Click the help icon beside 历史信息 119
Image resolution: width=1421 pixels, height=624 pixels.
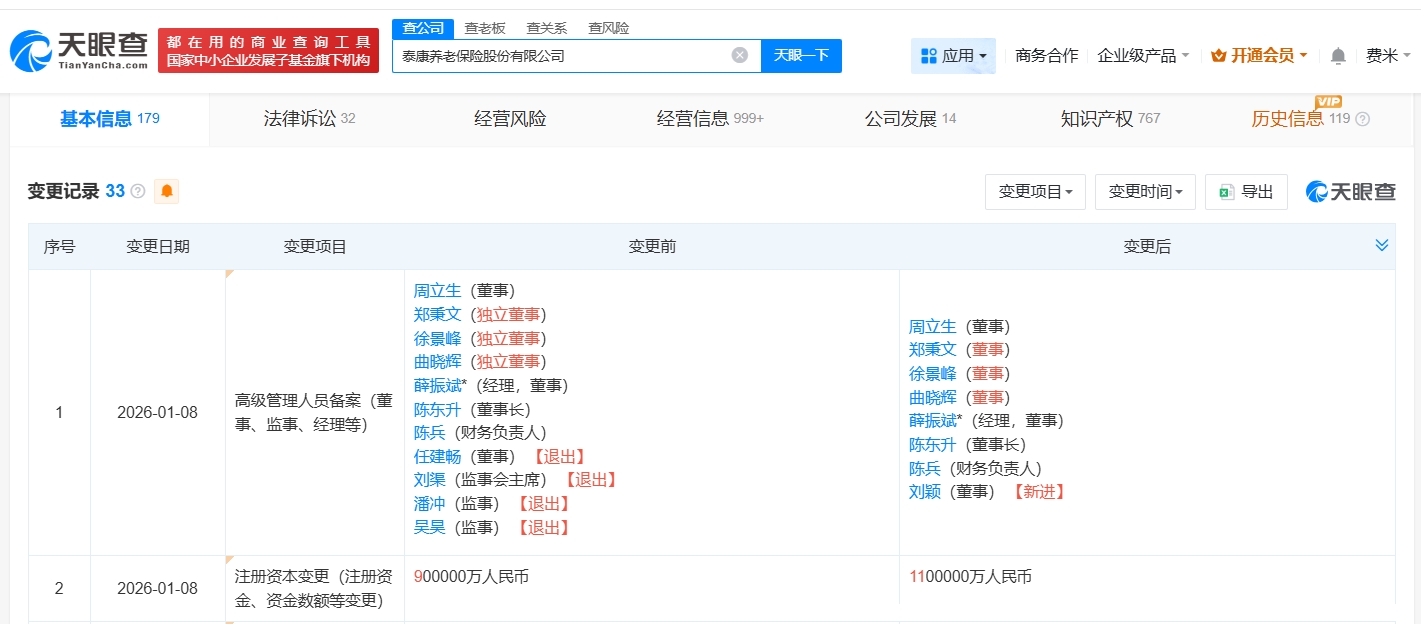tap(1362, 119)
